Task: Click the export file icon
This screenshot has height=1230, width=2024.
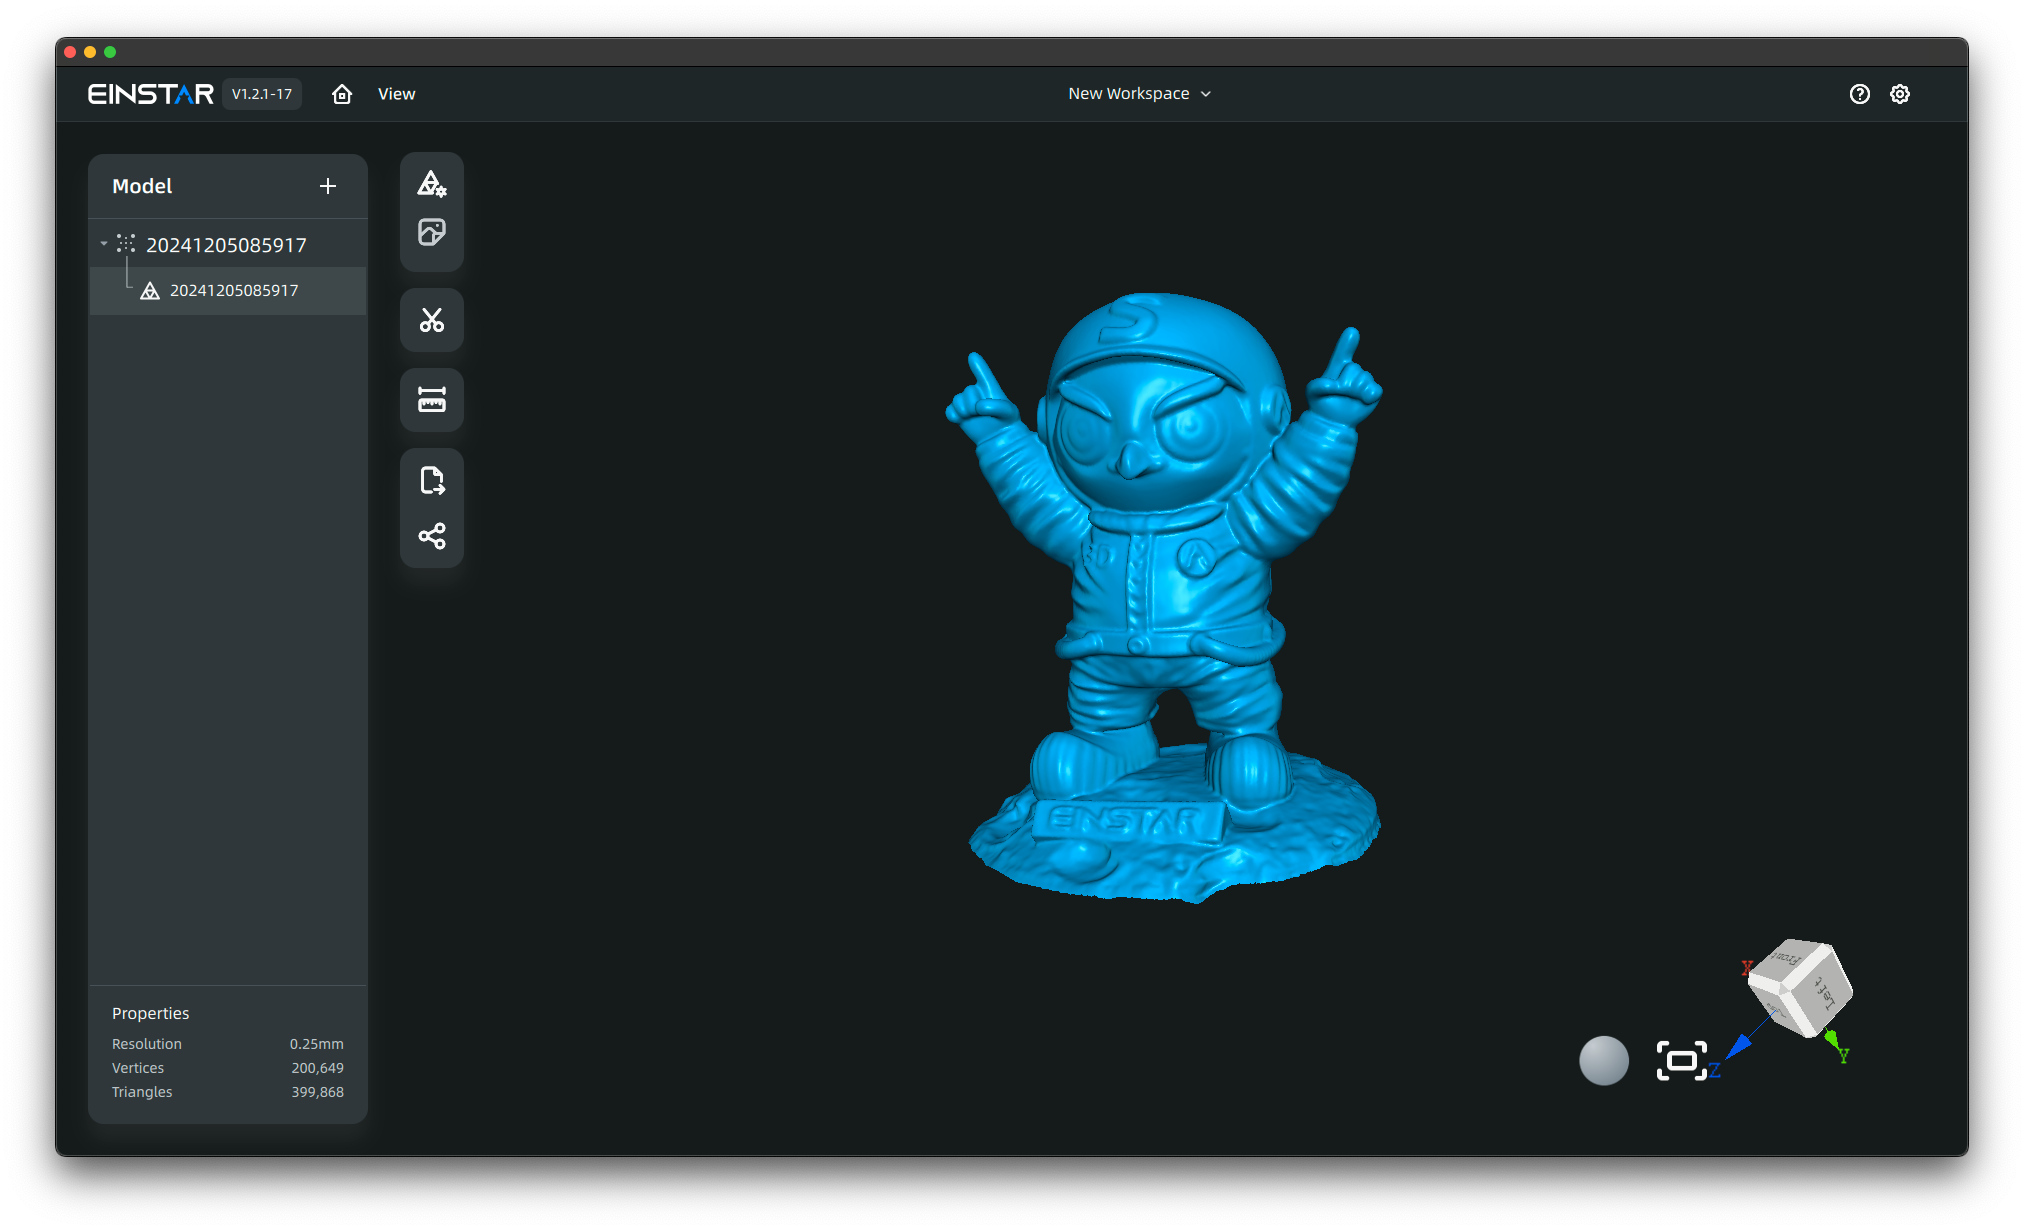Action: (x=432, y=480)
